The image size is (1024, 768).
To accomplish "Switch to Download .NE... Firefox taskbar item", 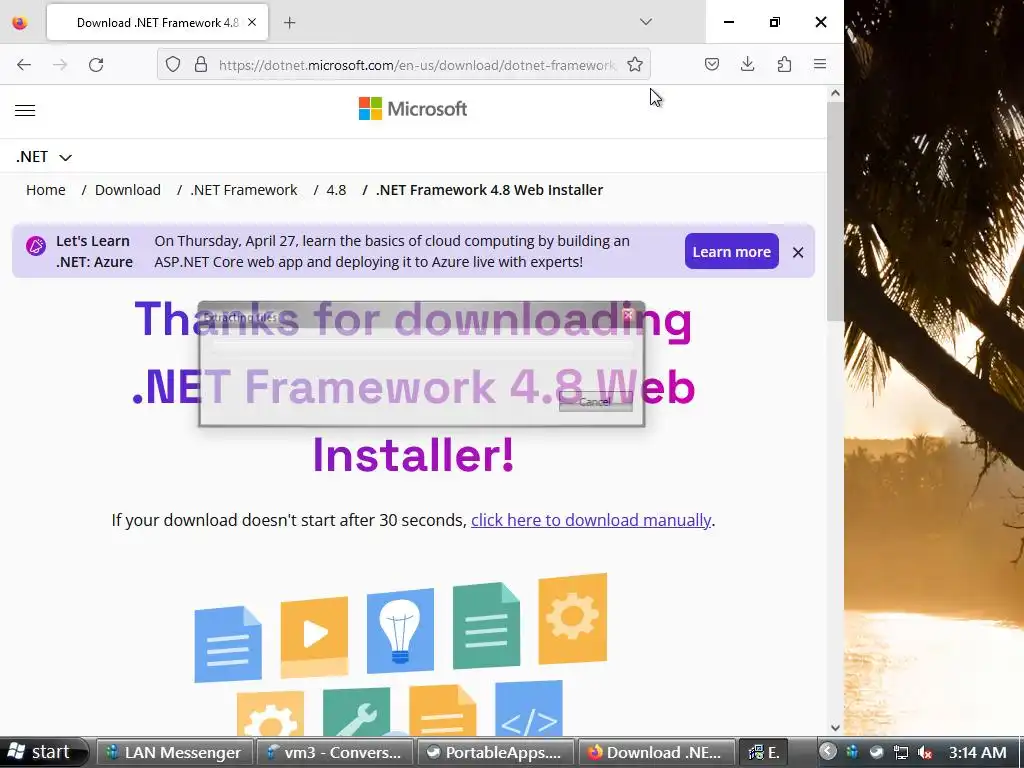I will 656,753.
